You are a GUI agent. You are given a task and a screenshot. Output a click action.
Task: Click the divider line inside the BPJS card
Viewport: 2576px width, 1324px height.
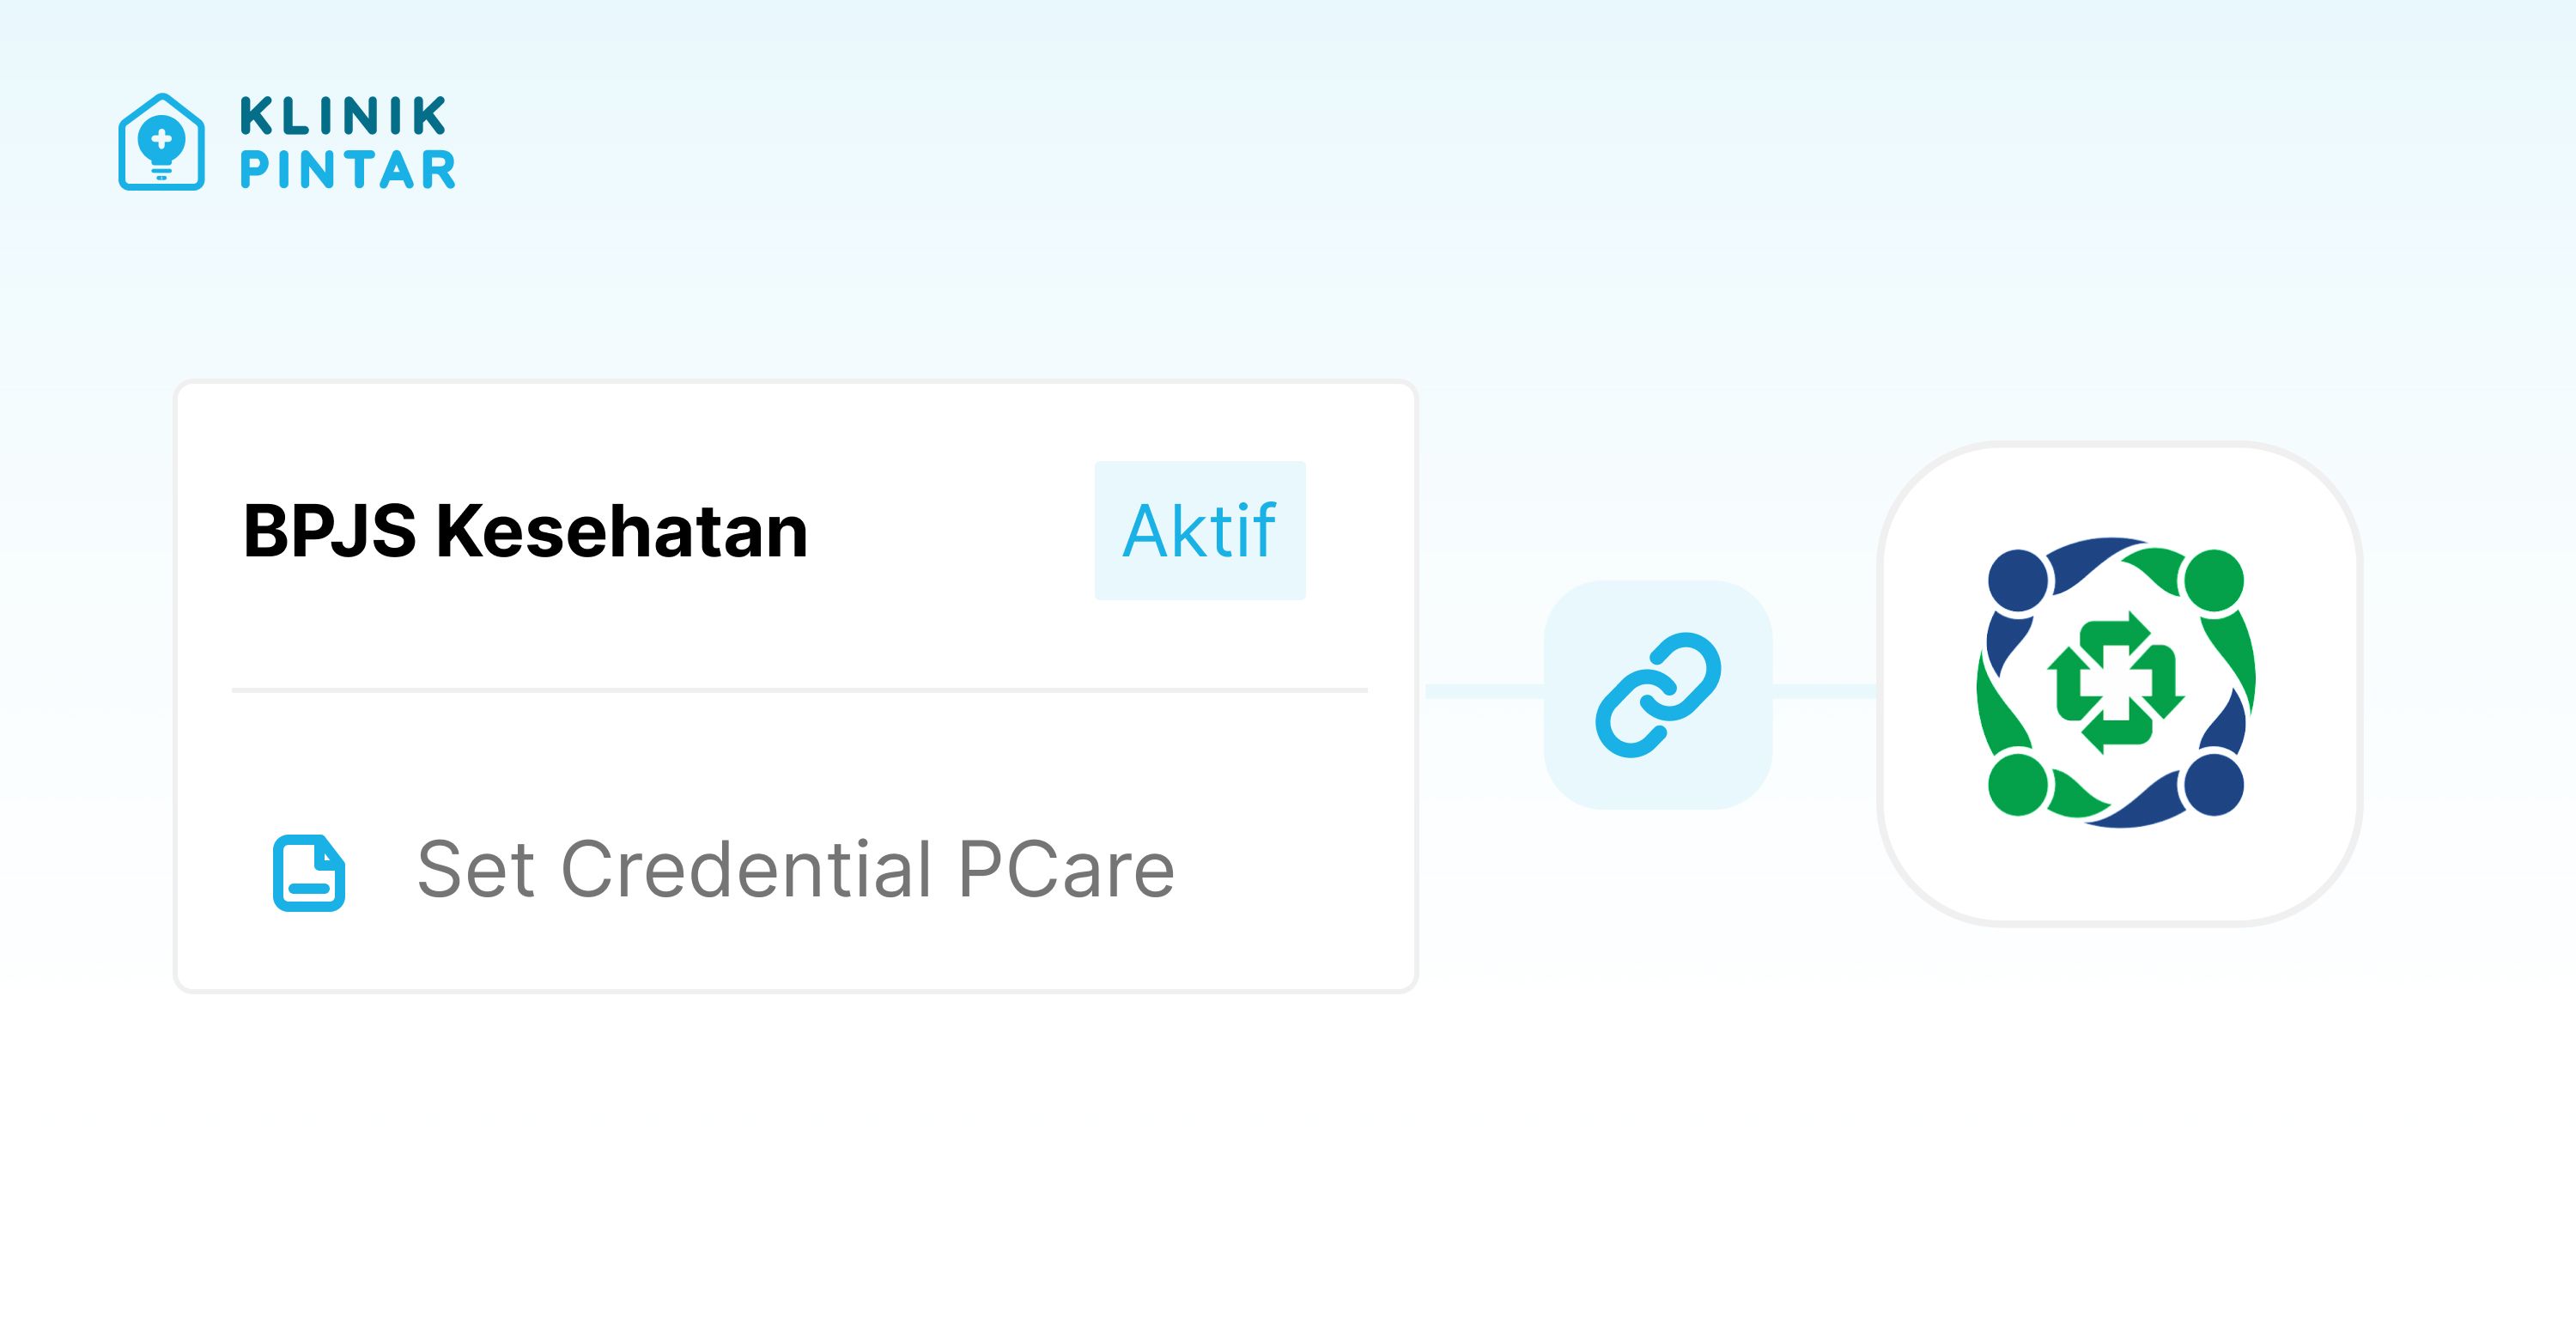pyautogui.click(x=800, y=690)
